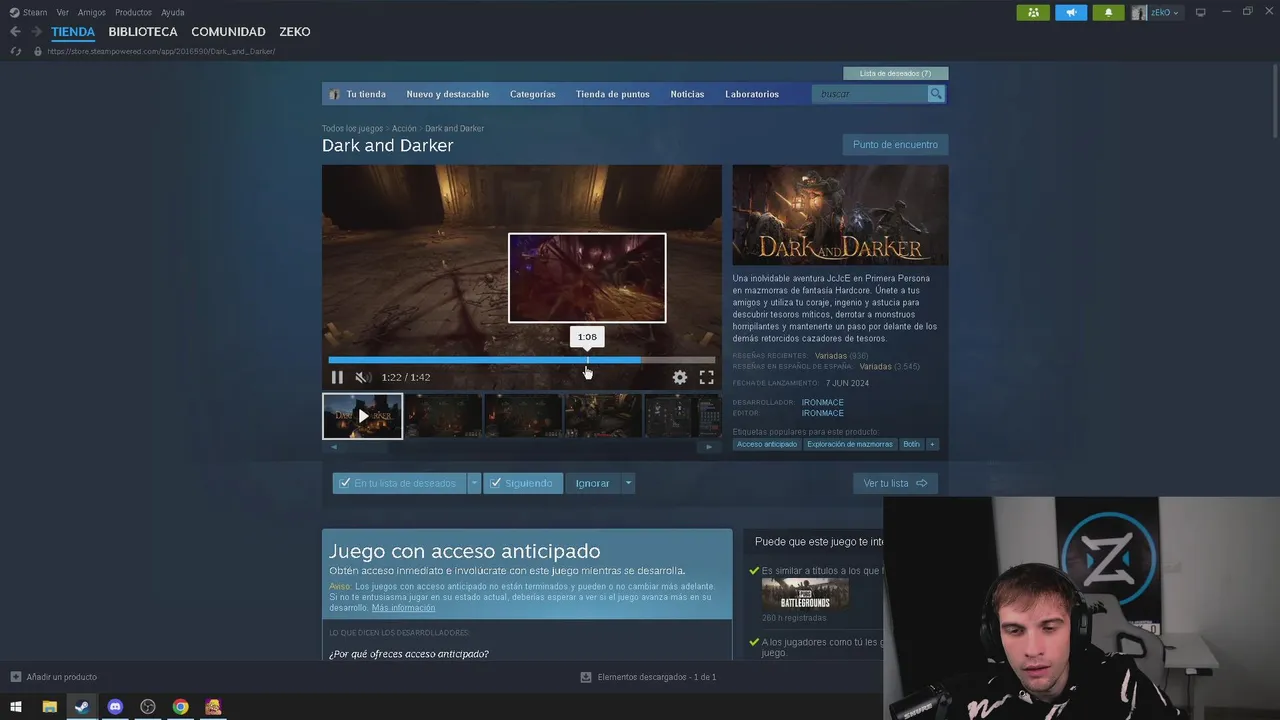Select the second media thumbnail
1280x720 pixels.
pyautogui.click(x=443, y=416)
